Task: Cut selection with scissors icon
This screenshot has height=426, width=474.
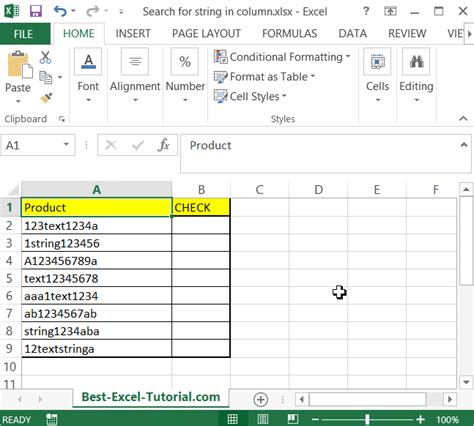Action: pos(45,57)
